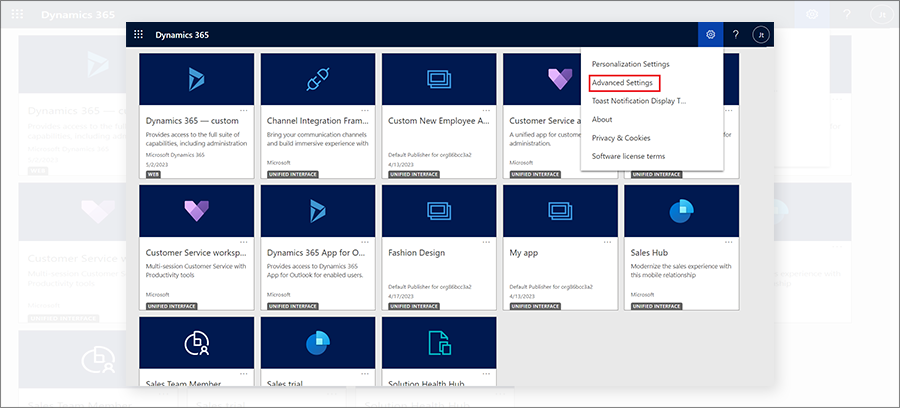The width and height of the screenshot is (900, 408).
Task: Click the Sales Hub pie icon
Action: point(682,211)
